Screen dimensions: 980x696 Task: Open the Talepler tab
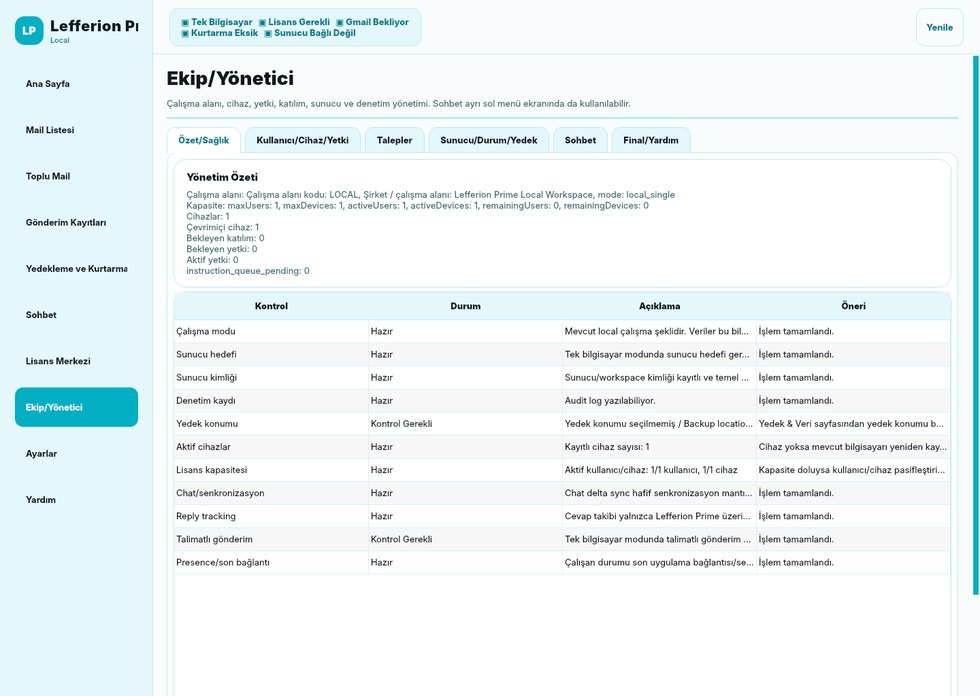[x=394, y=140]
